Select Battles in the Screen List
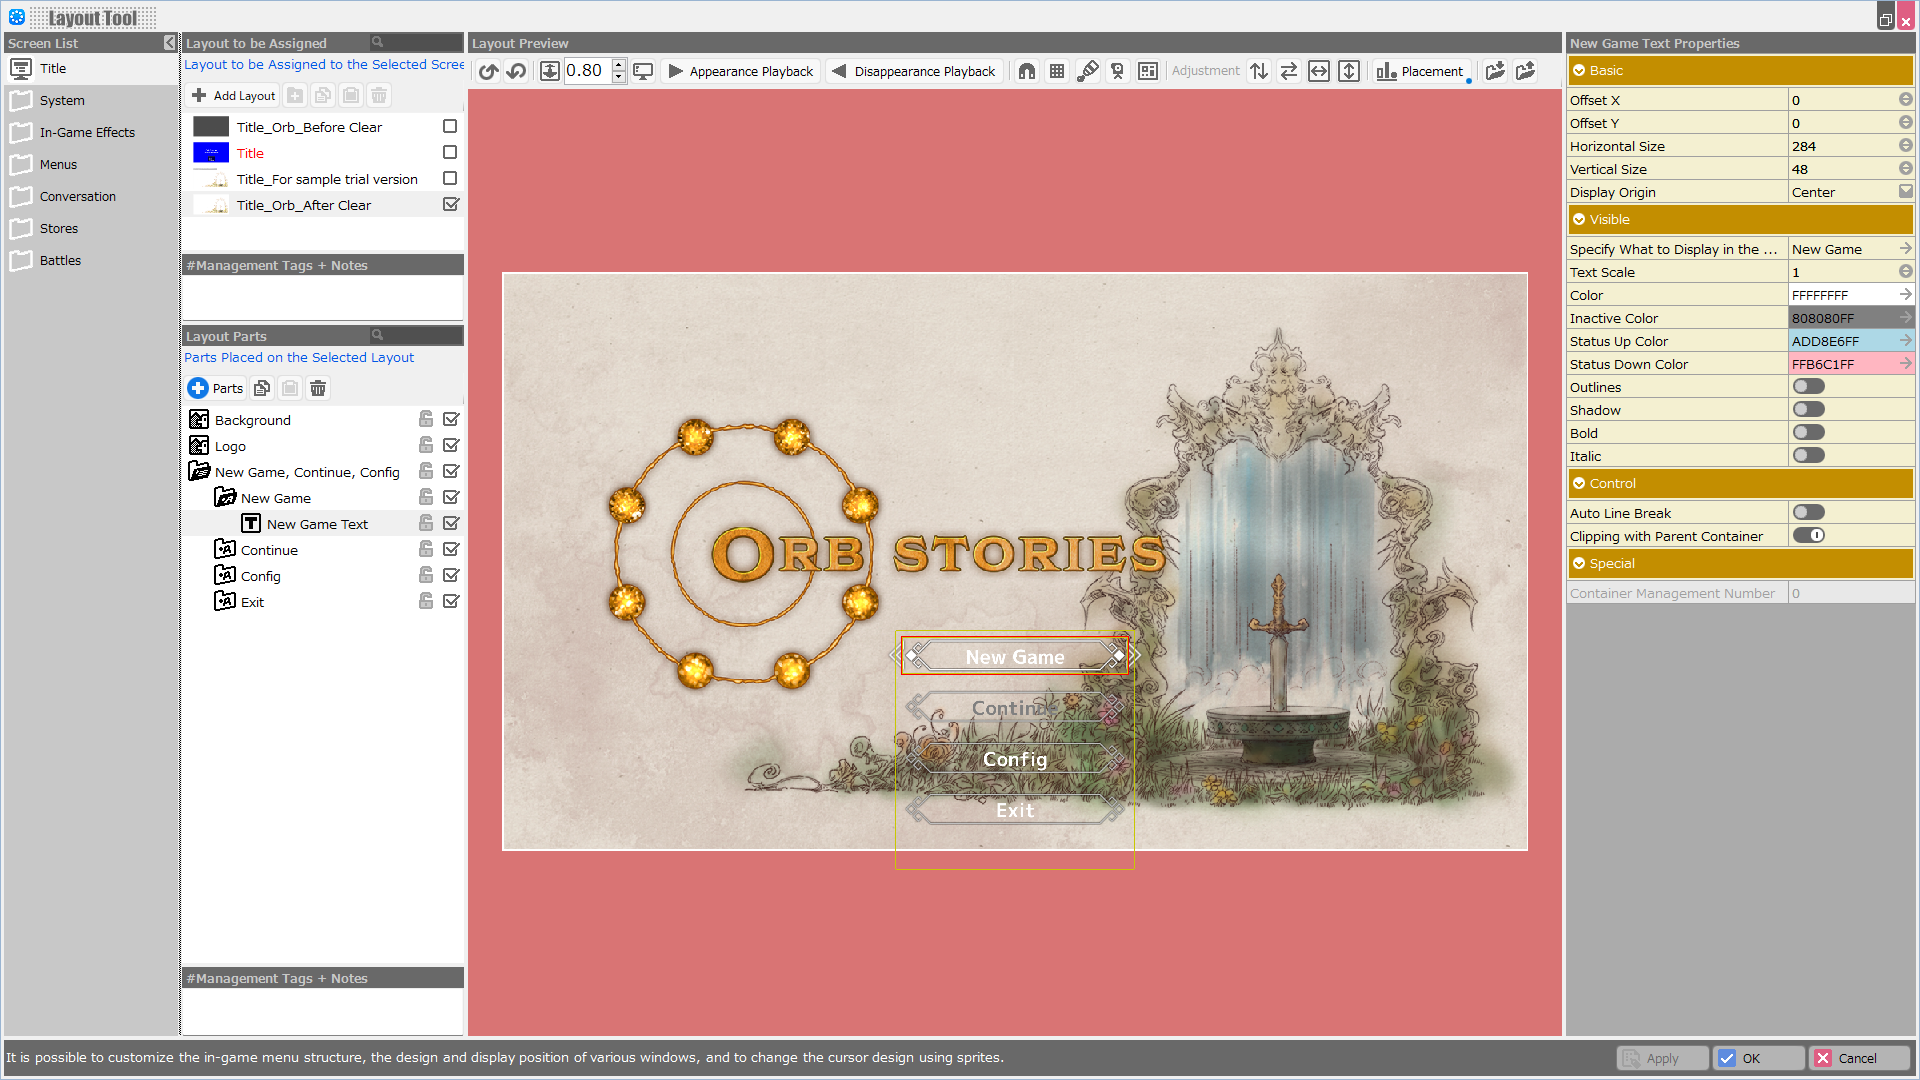 pos(60,261)
